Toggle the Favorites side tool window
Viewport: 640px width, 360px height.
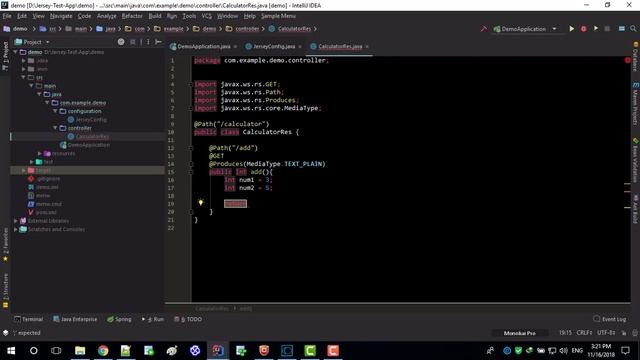(x=5, y=245)
